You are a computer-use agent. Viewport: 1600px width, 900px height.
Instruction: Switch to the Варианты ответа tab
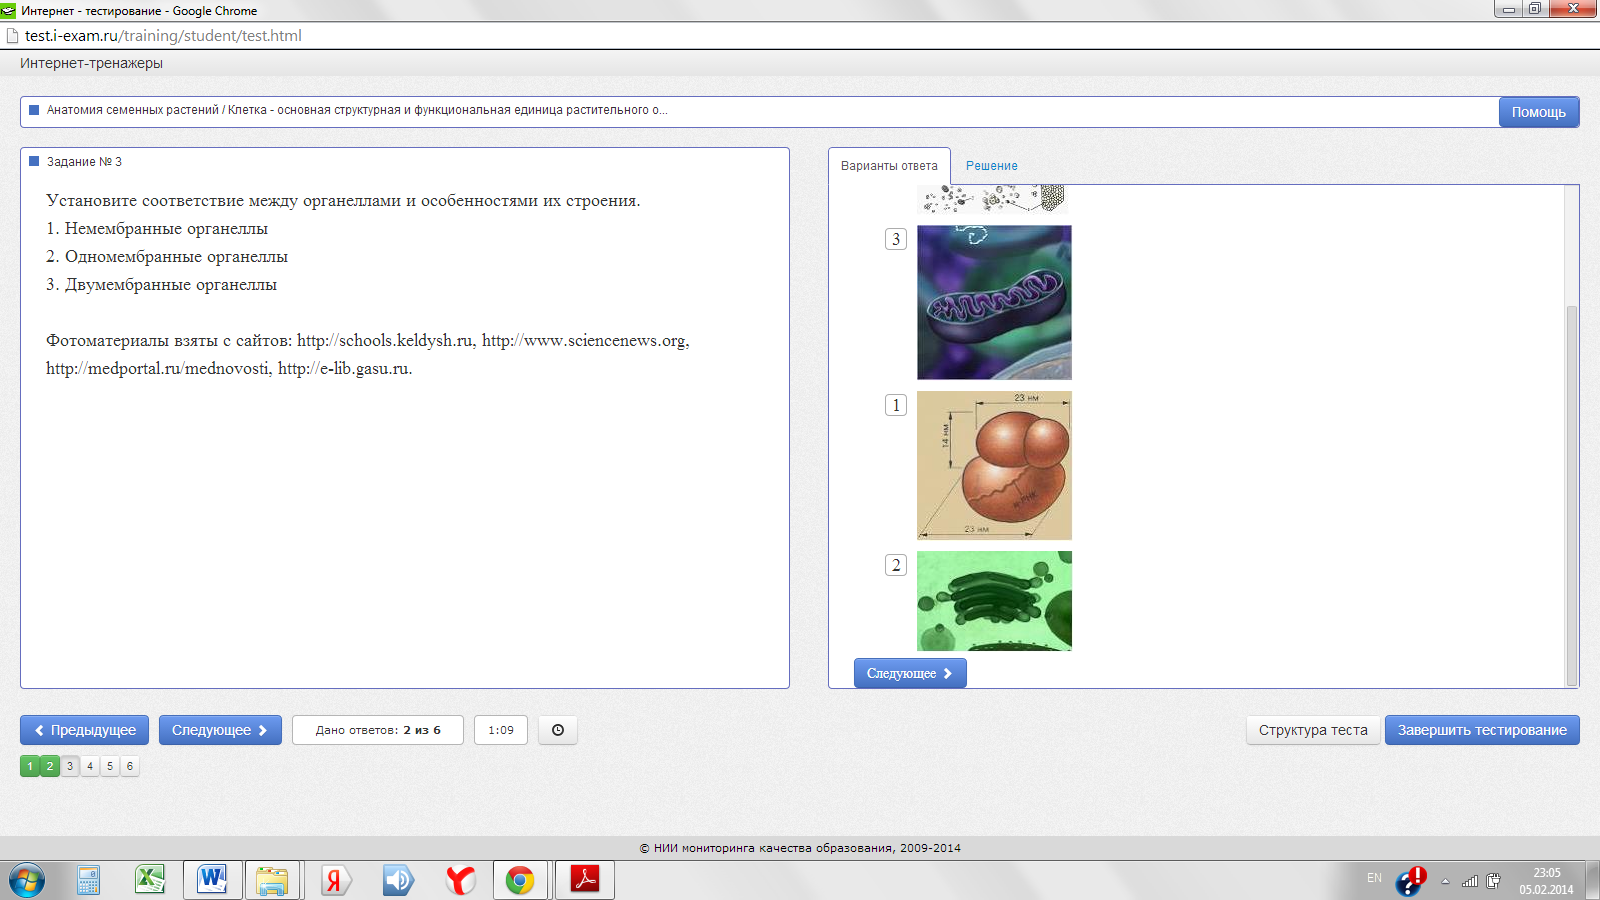click(889, 166)
